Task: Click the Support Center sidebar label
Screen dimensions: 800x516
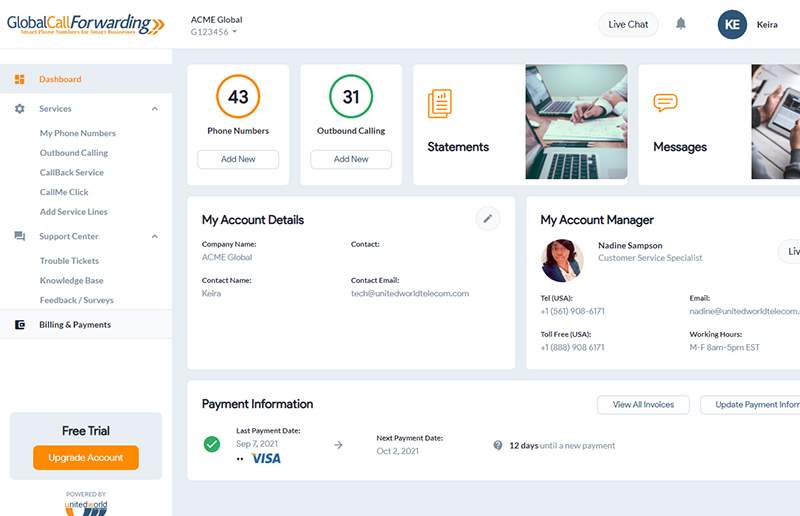Action: [69, 236]
